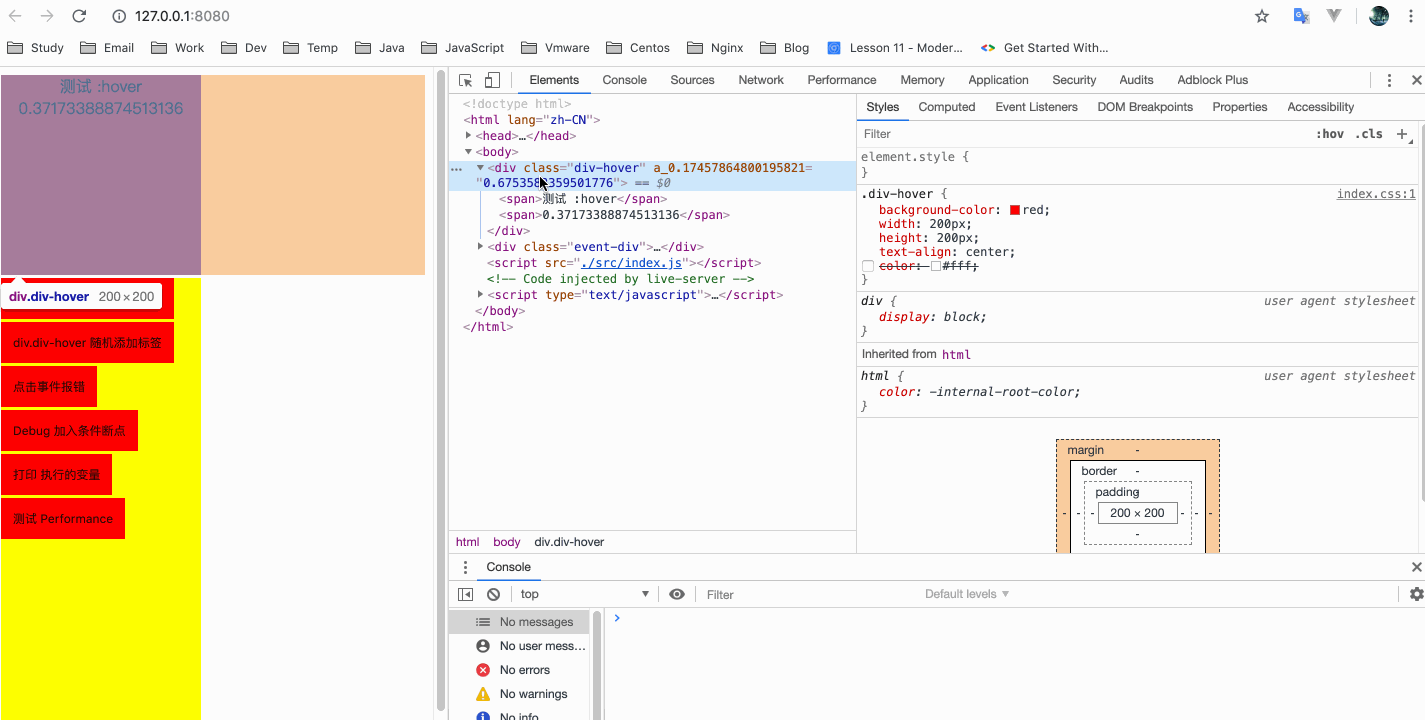
Task: Expand the event-div element node
Action: point(480,247)
